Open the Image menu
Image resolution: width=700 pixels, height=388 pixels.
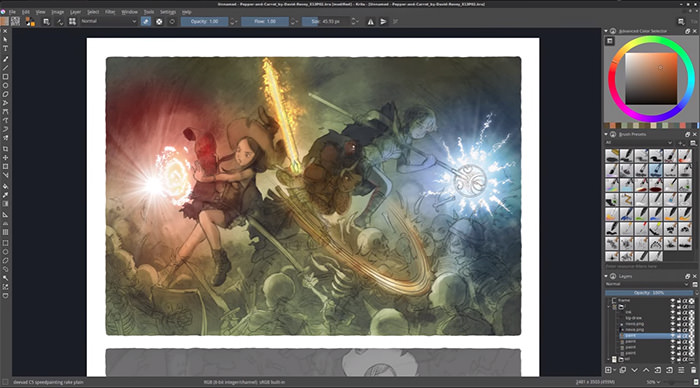(x=58, y=12)
